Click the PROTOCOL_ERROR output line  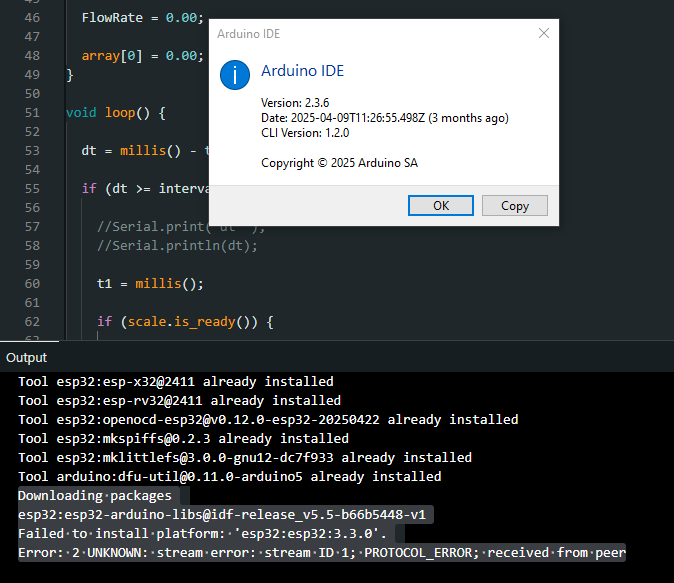321,552
